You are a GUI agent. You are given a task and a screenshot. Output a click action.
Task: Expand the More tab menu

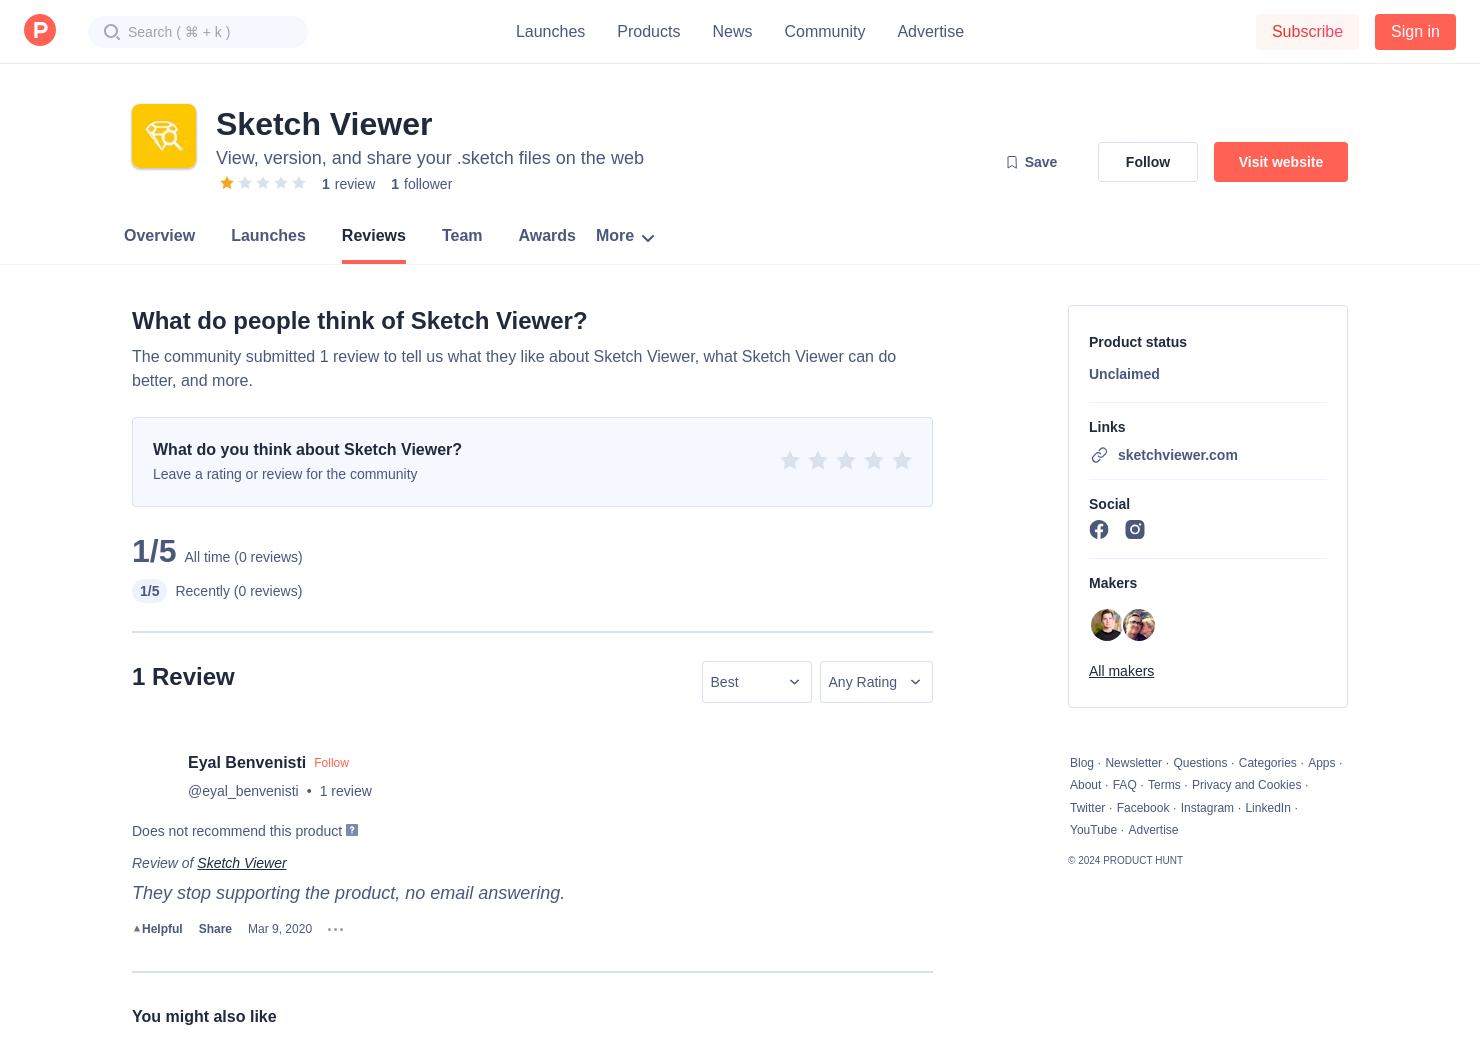click(x=625, y=236)
